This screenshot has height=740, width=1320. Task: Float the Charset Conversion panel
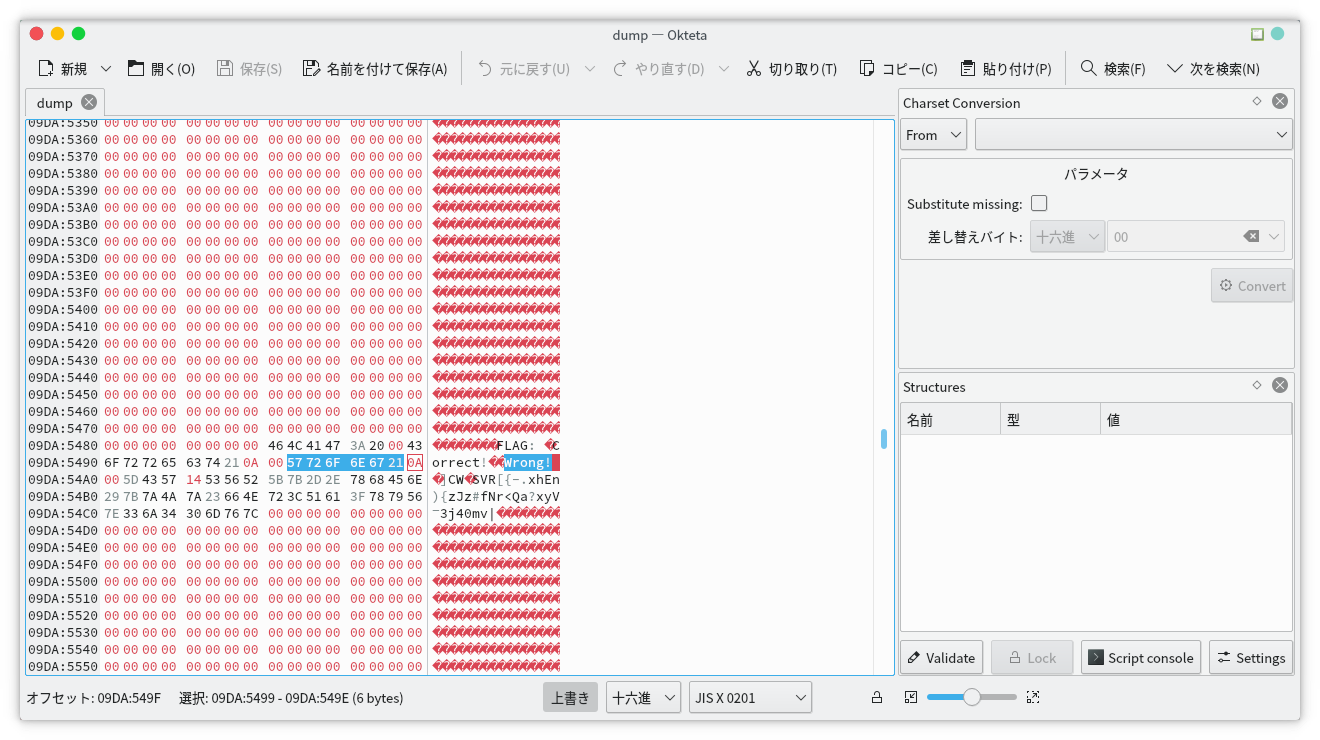[1257, 101]
